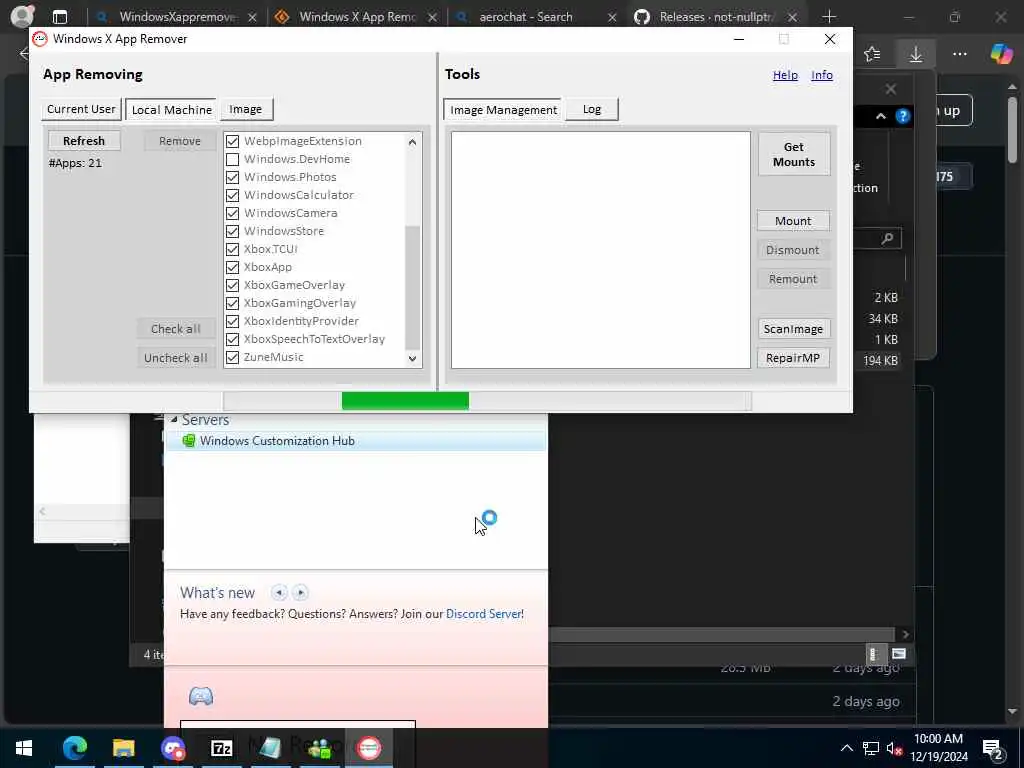Click the File Explorer search magnifier icon
This screenshot has width=1024, height=768.
tap(887, 239)
